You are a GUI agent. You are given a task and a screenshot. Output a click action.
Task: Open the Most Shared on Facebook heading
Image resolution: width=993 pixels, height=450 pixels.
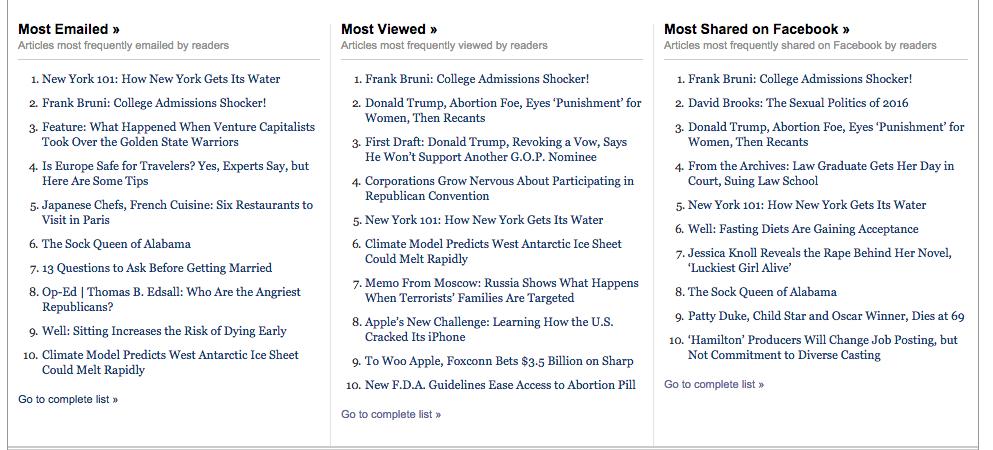coord(756,29)
